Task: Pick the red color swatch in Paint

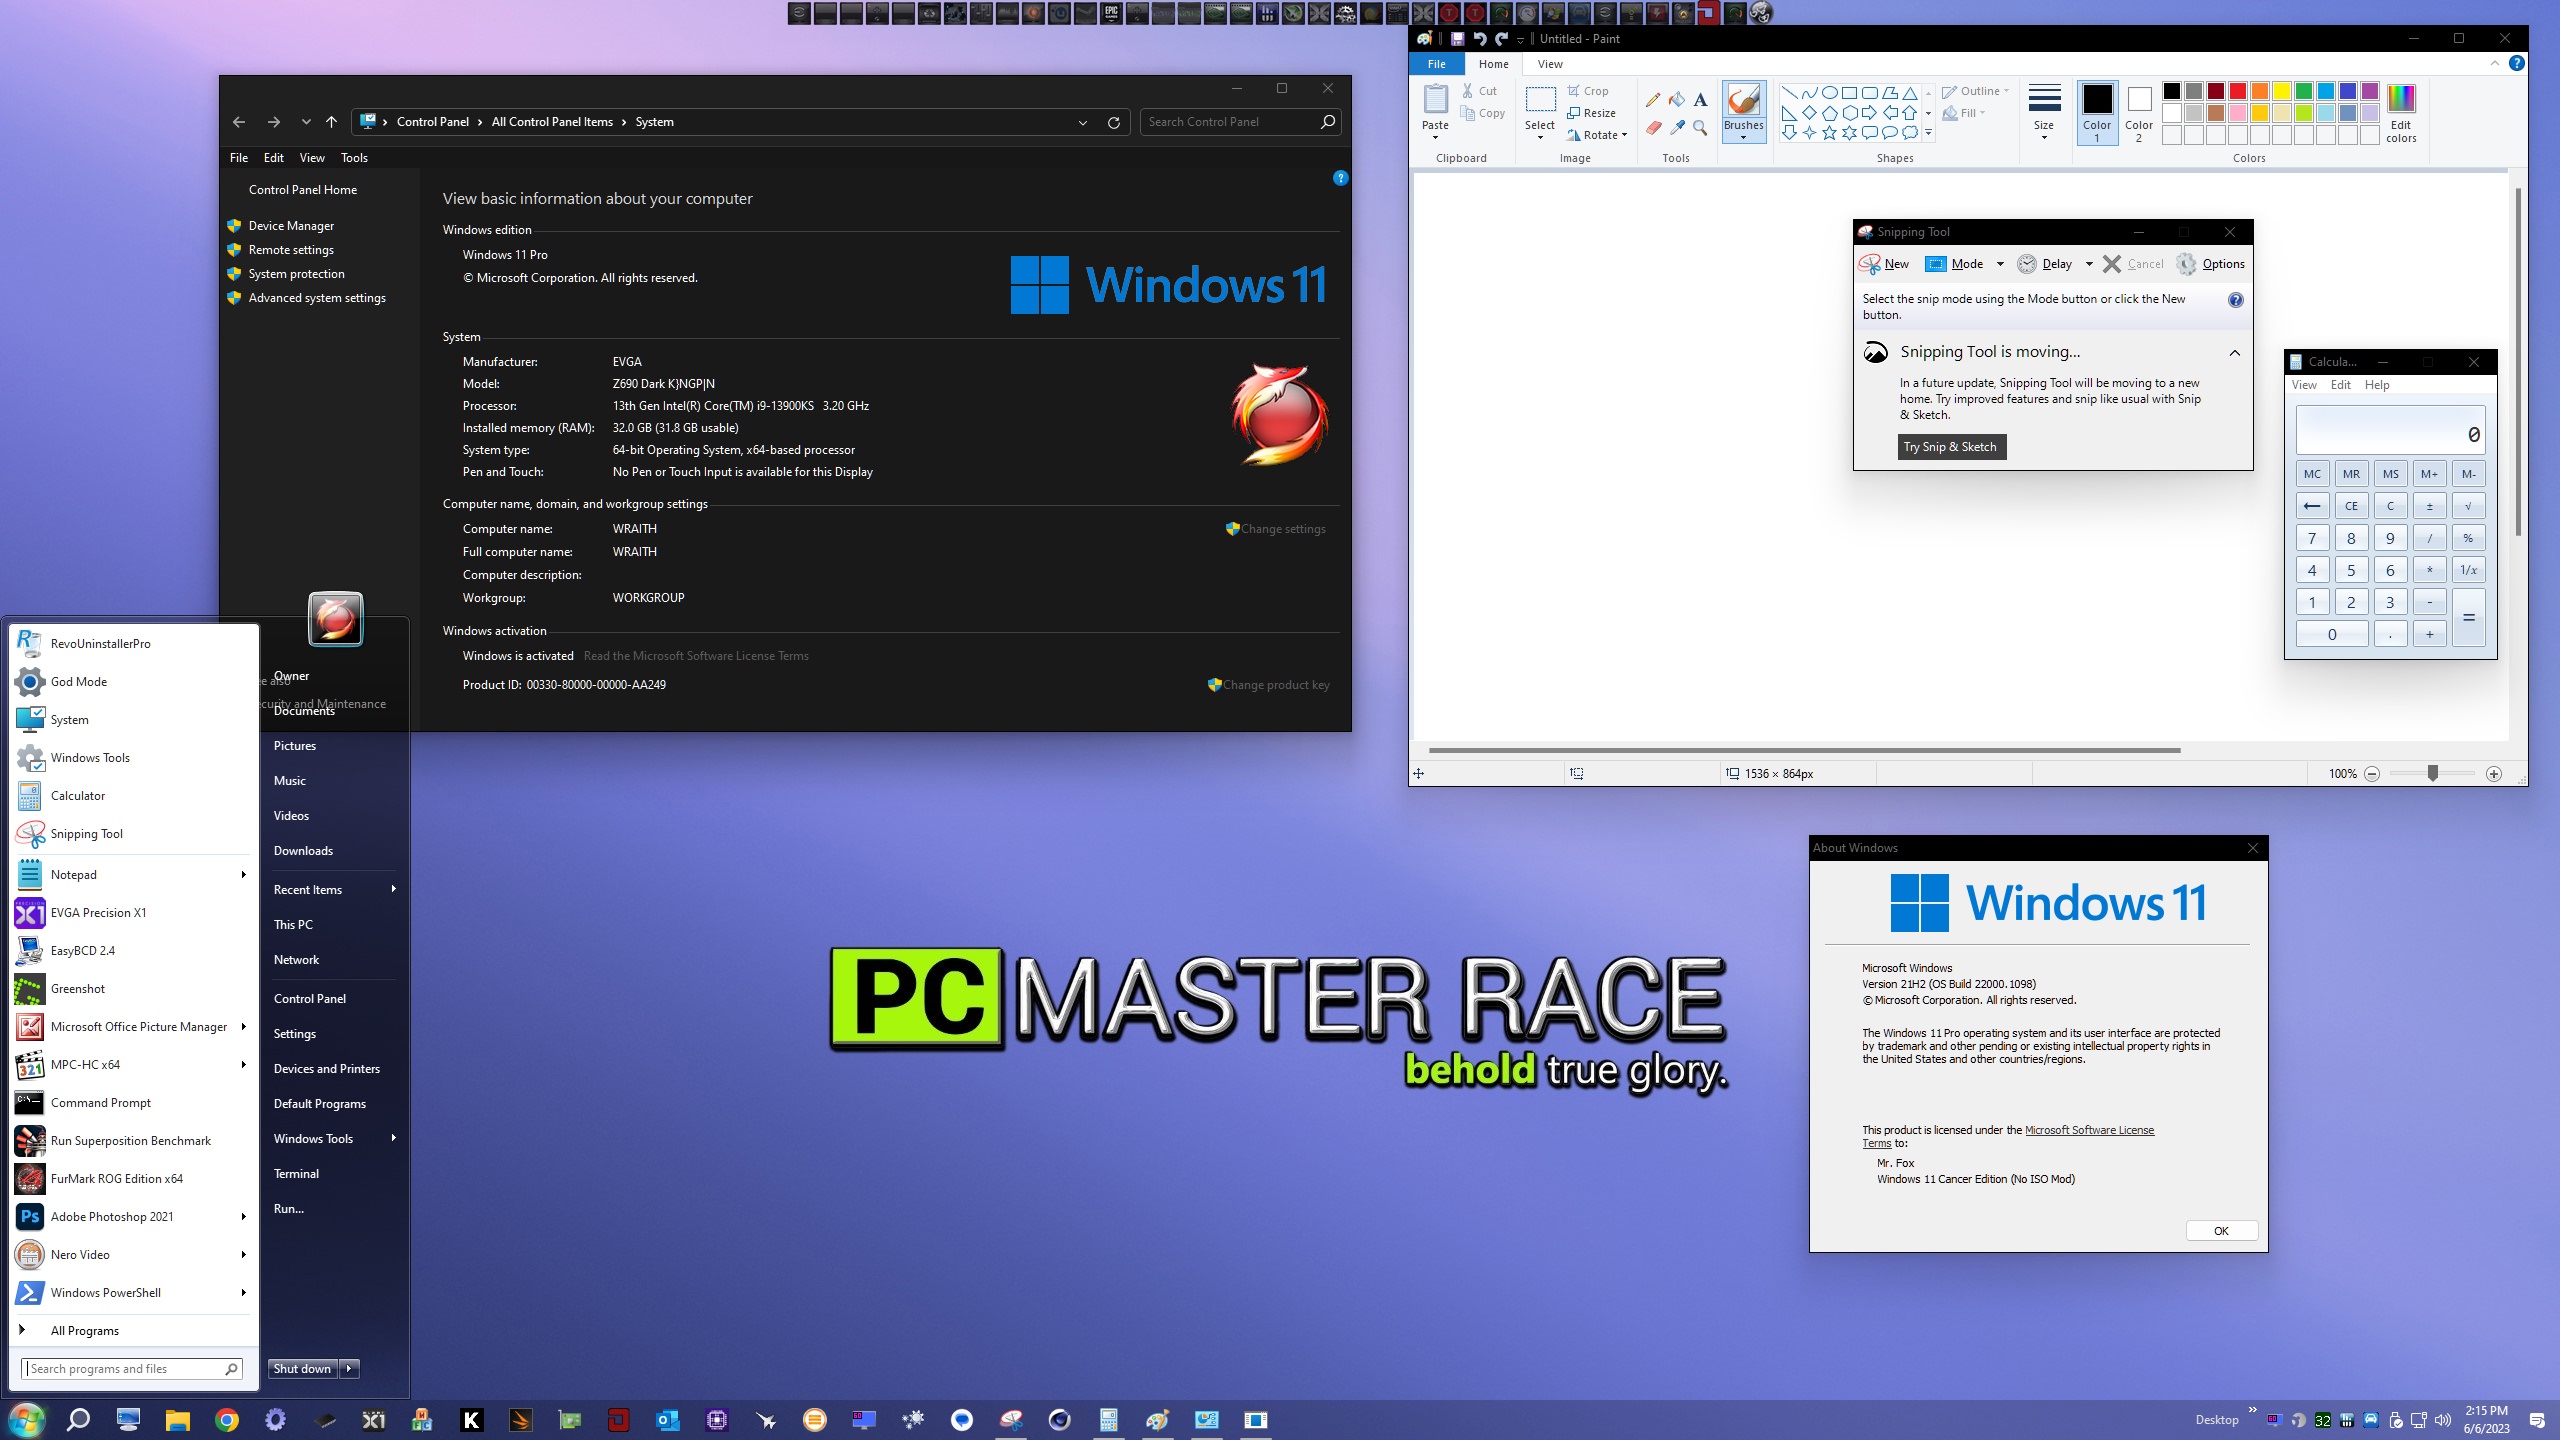Action: click(x=2238, y=91)
